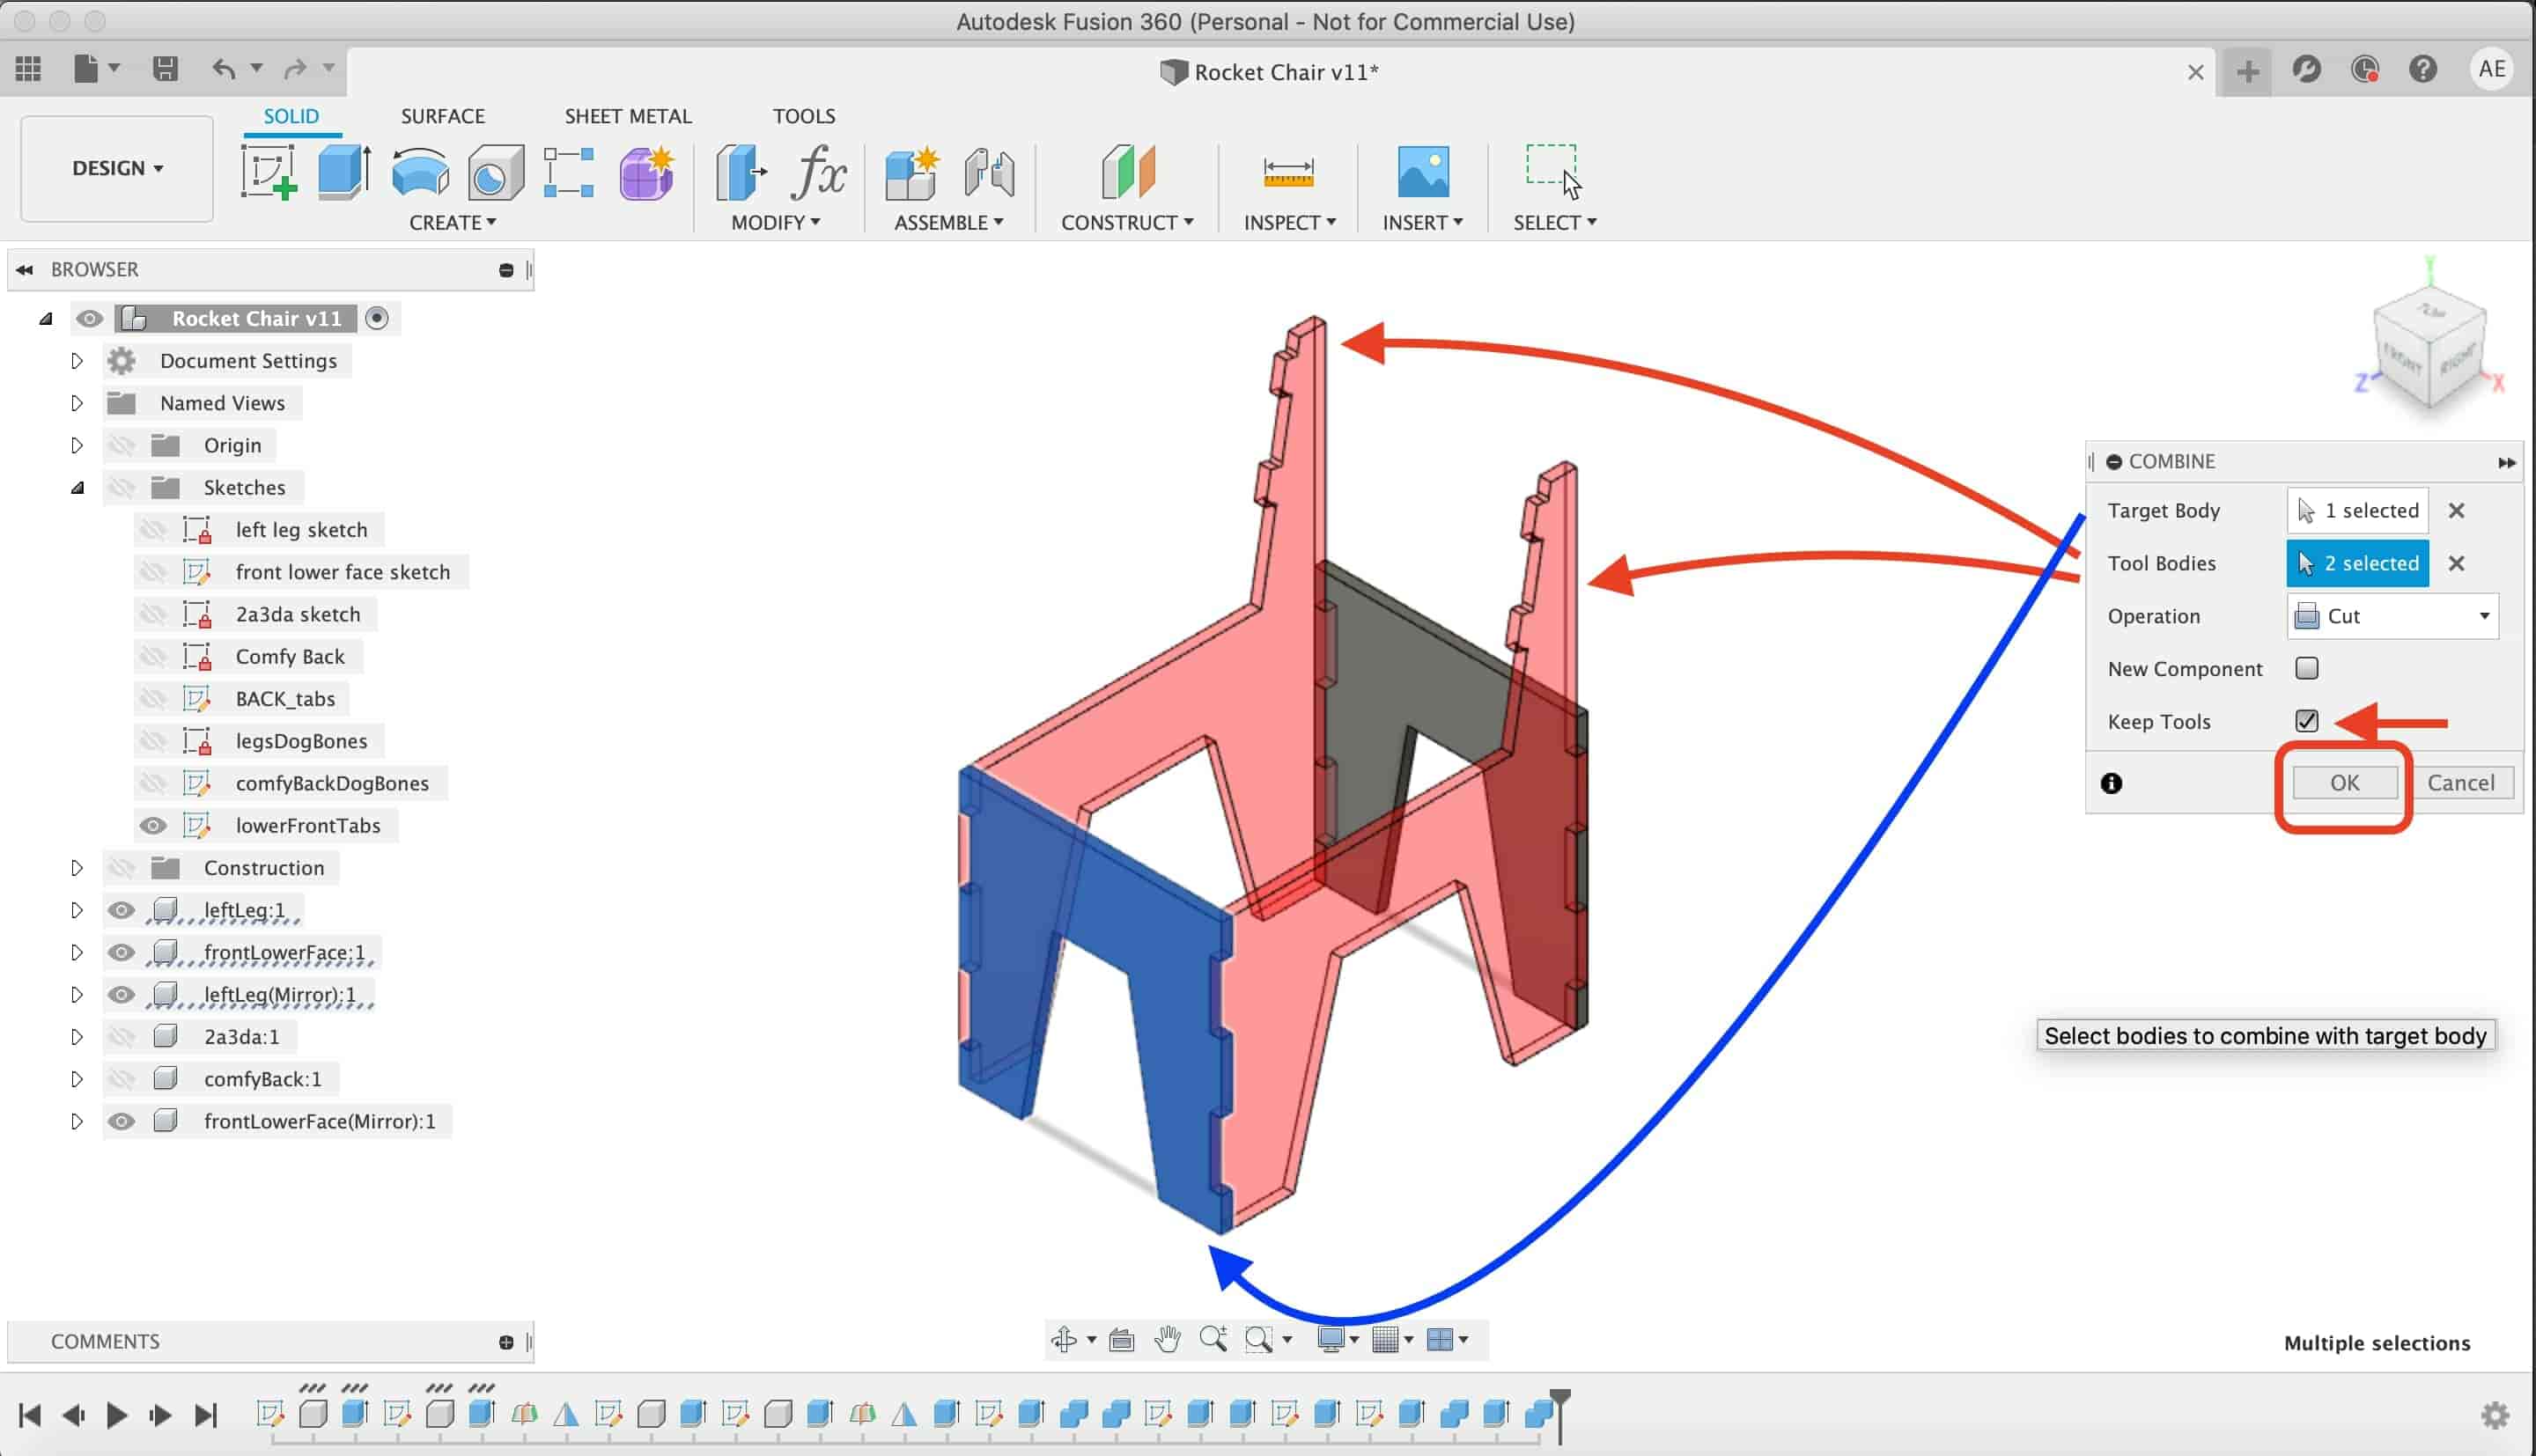
Task: Select the Rectangular Pattern tool
Action: [568, 172]
